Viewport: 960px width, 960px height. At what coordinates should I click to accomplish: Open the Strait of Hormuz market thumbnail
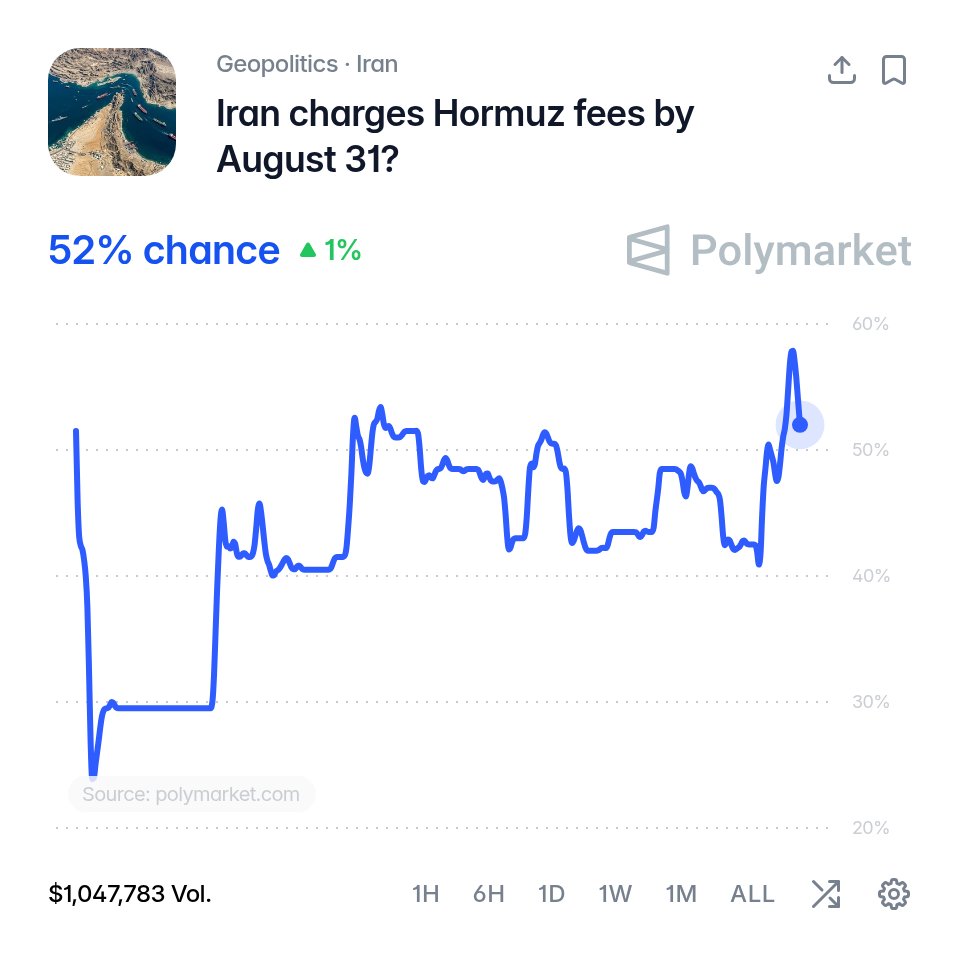tap(112, 112)
